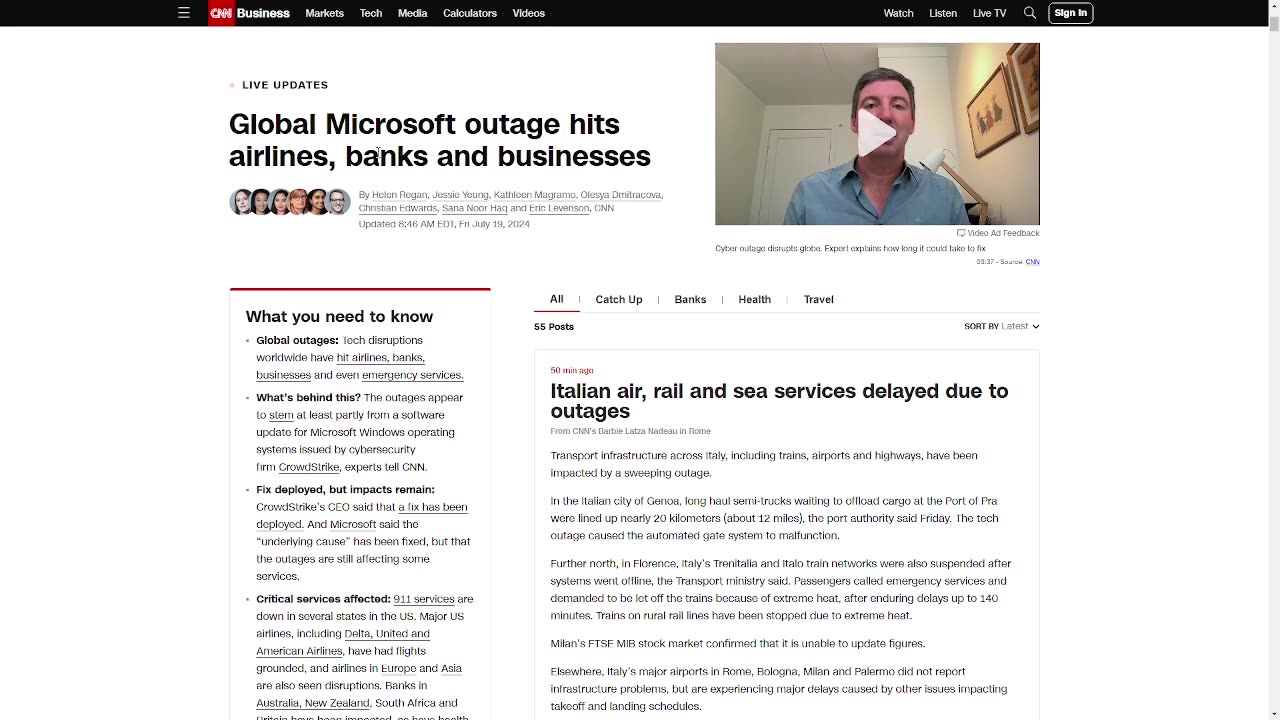Image resolution: width=1280 pixels, height=720 pixels.
Task: Click the first author avatar photo
Action: pos(241,202)
